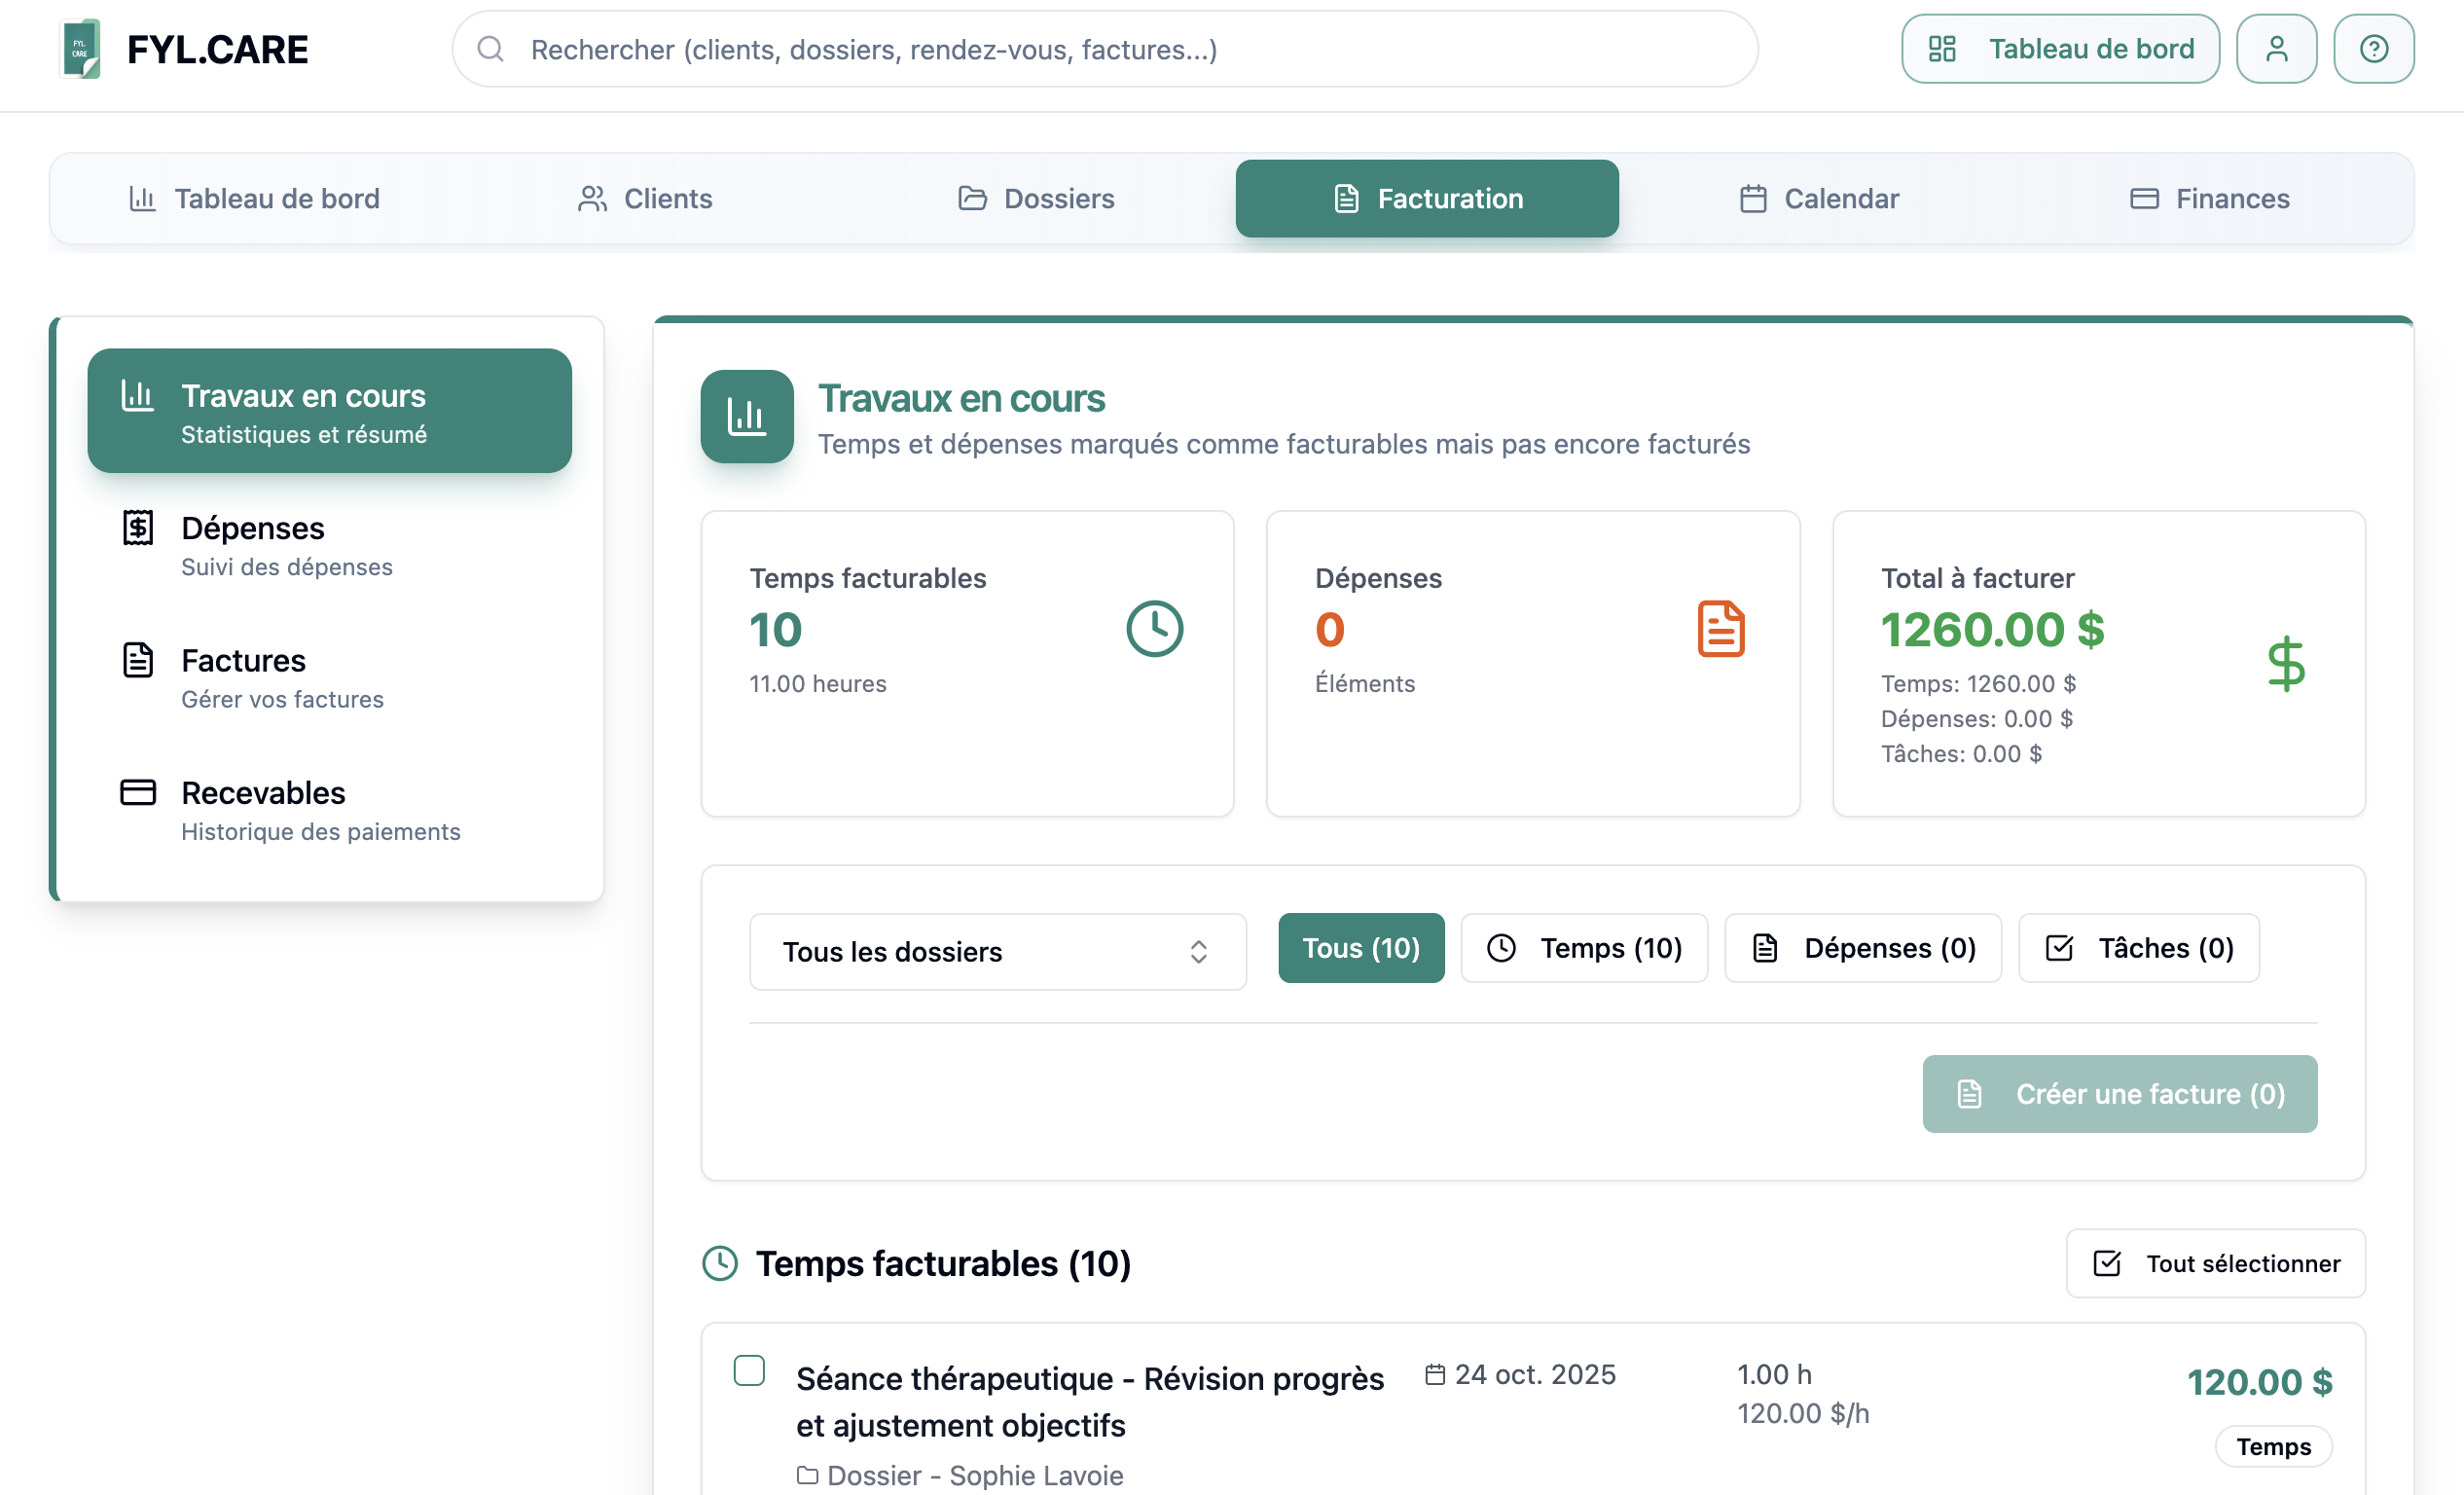Image resolution: width=2464 pixels, height=1495 pixels.
Task: Switch to the Clients tab
Action: click(x=645, y=199)
